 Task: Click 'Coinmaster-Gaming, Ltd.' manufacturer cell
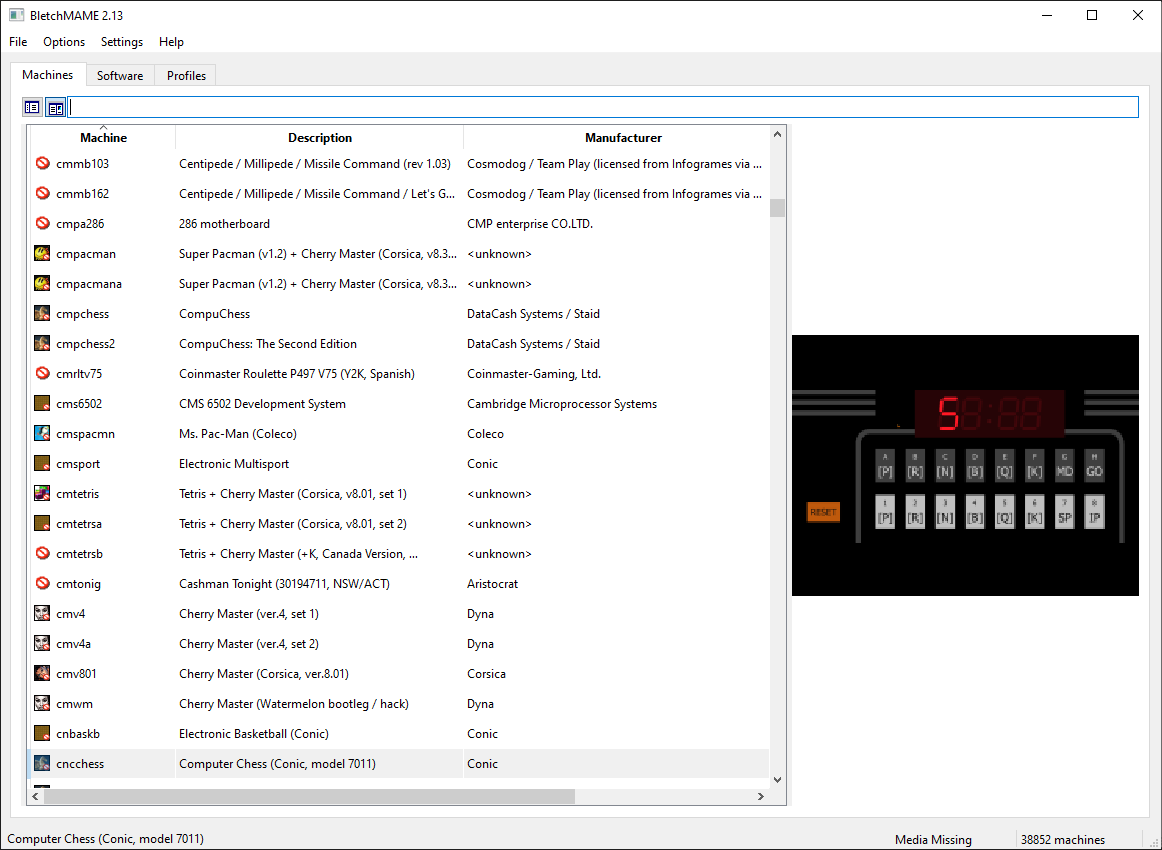[534, 373]
